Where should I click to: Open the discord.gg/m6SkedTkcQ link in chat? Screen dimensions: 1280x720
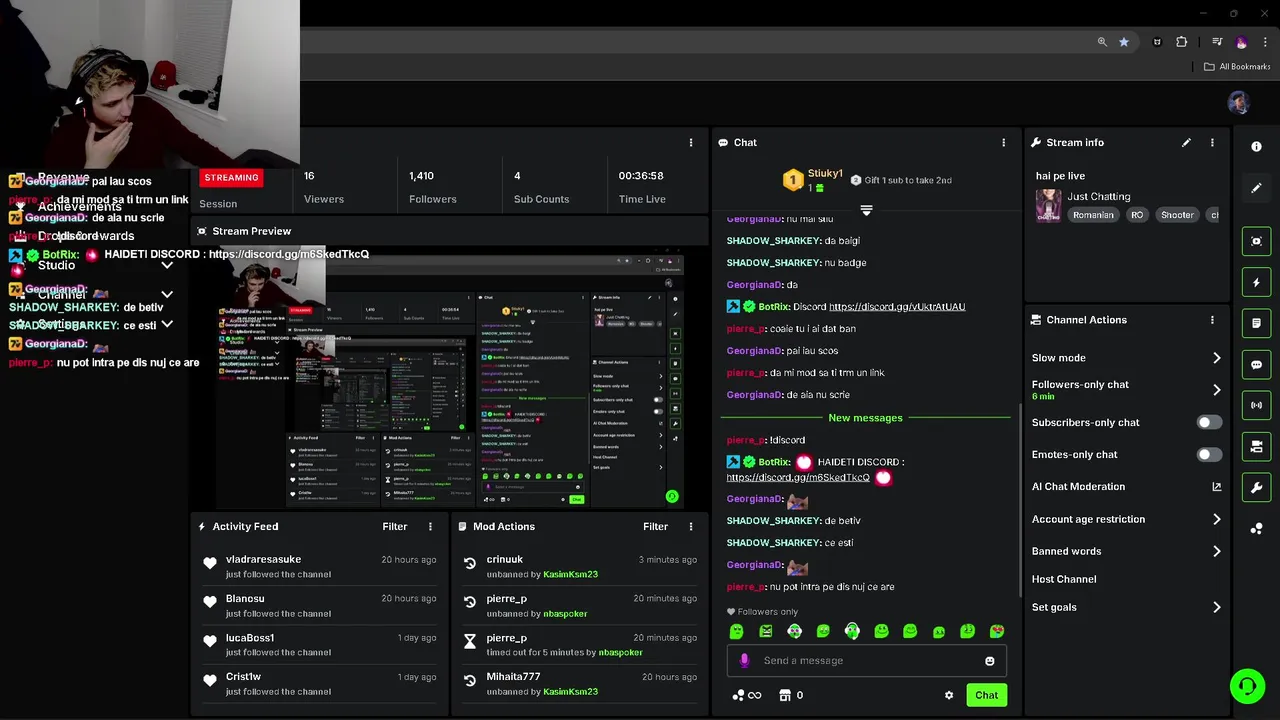pos(798,477)
